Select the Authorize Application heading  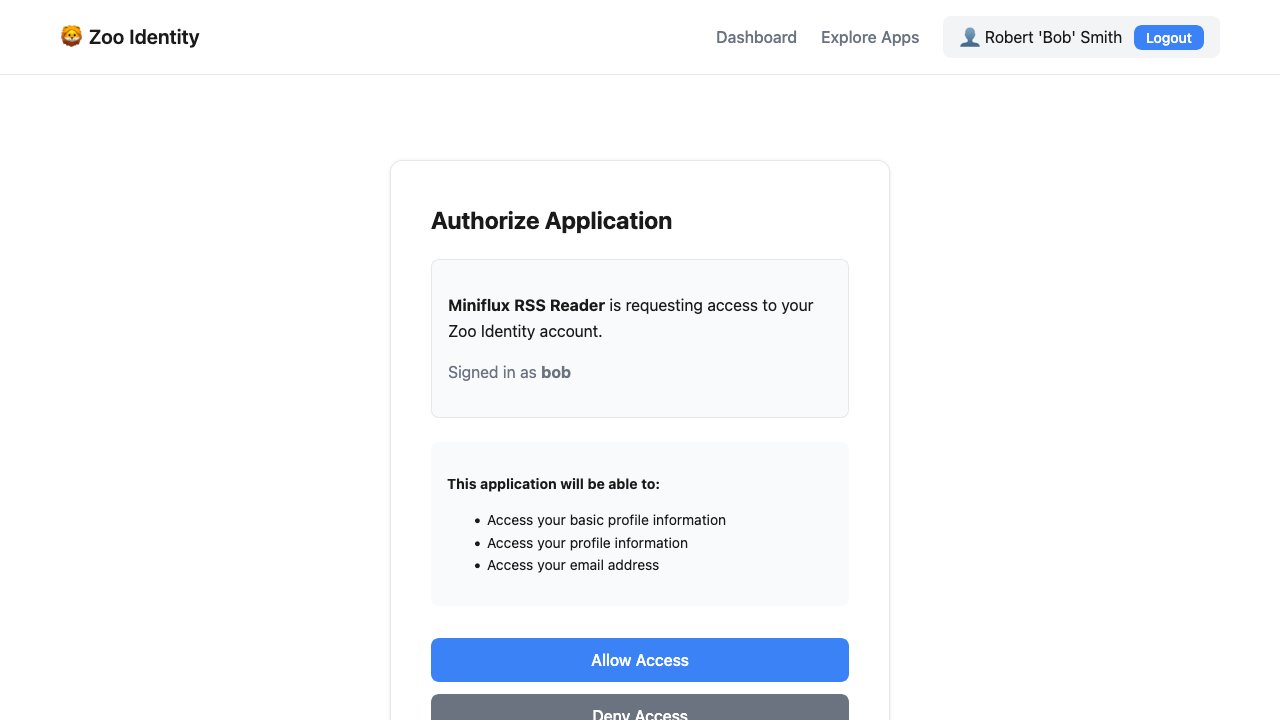[551, 221]
